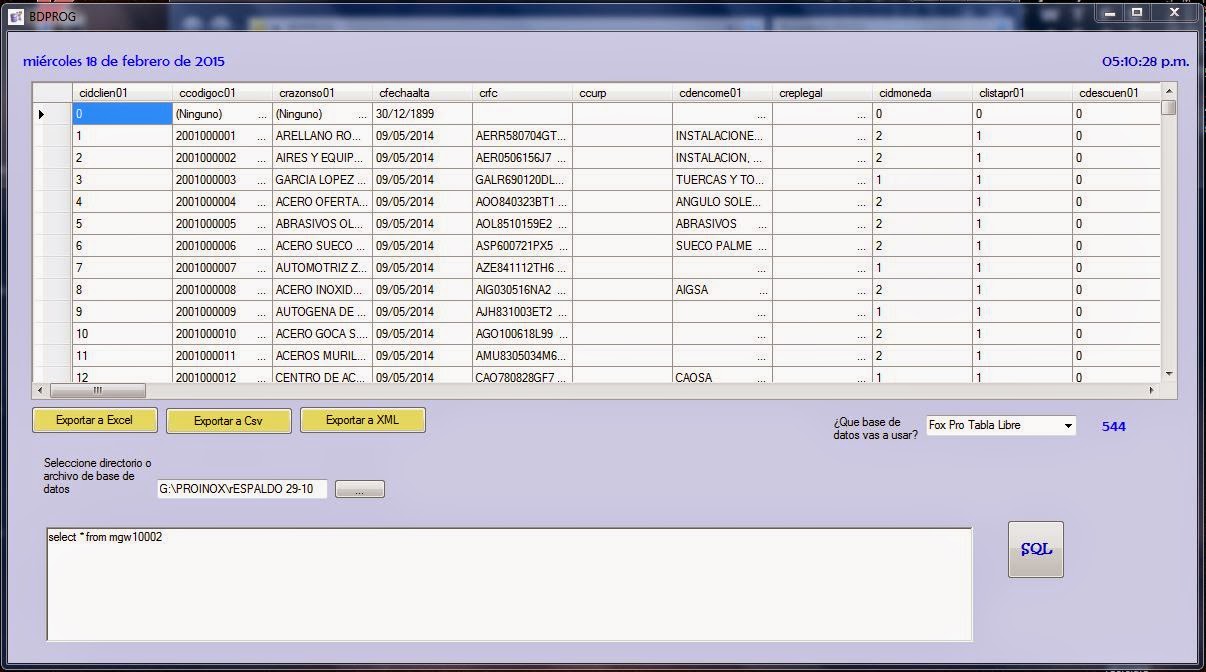Click the ccodigoc01 column header

tap(222, 93)
